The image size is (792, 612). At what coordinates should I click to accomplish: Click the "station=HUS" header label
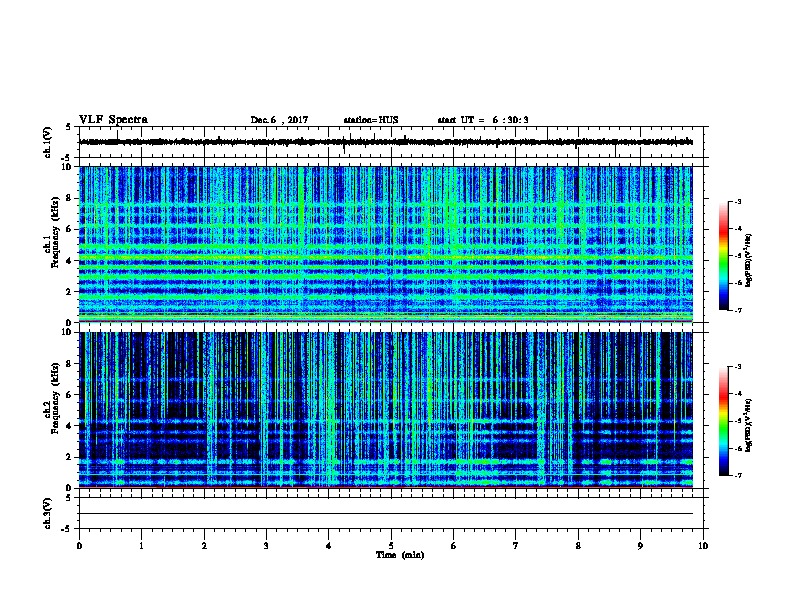tap(371, 120)
